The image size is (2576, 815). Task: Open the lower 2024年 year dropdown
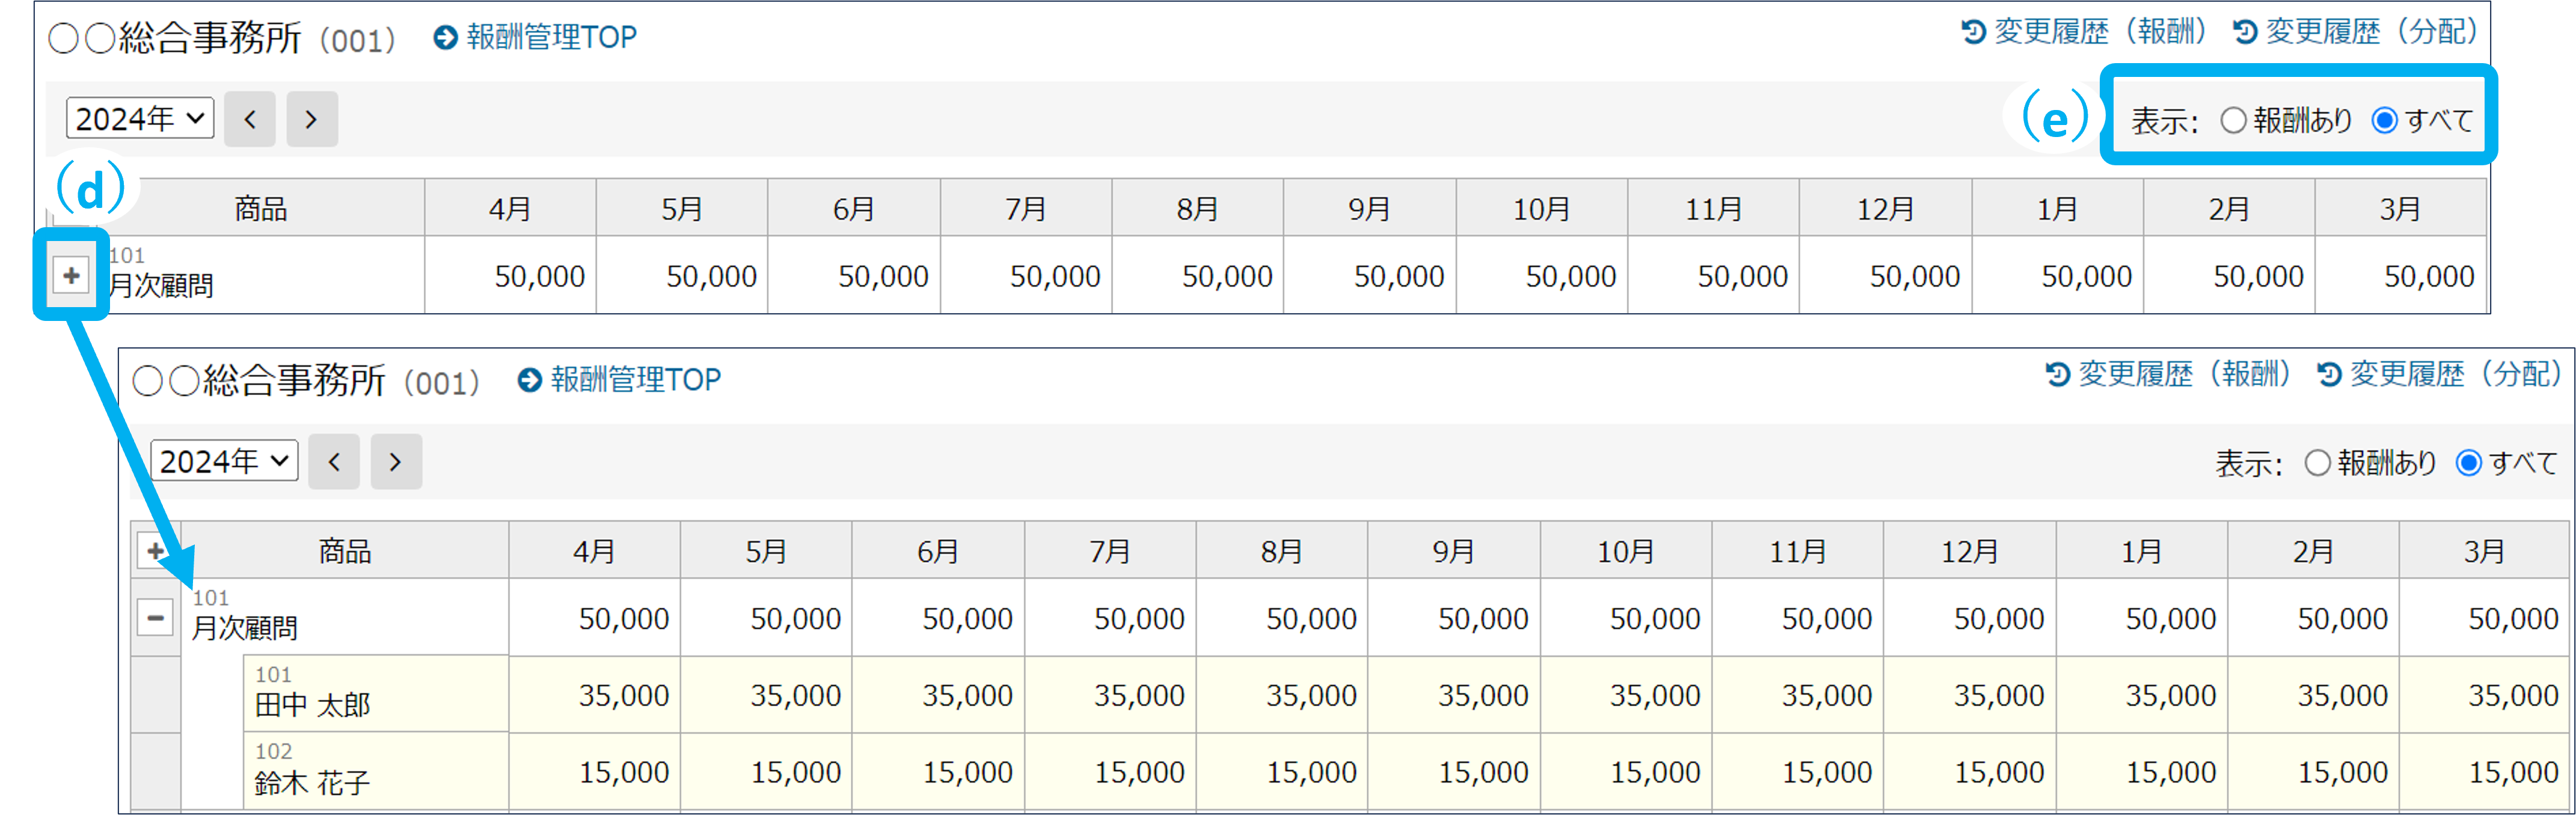224,461
